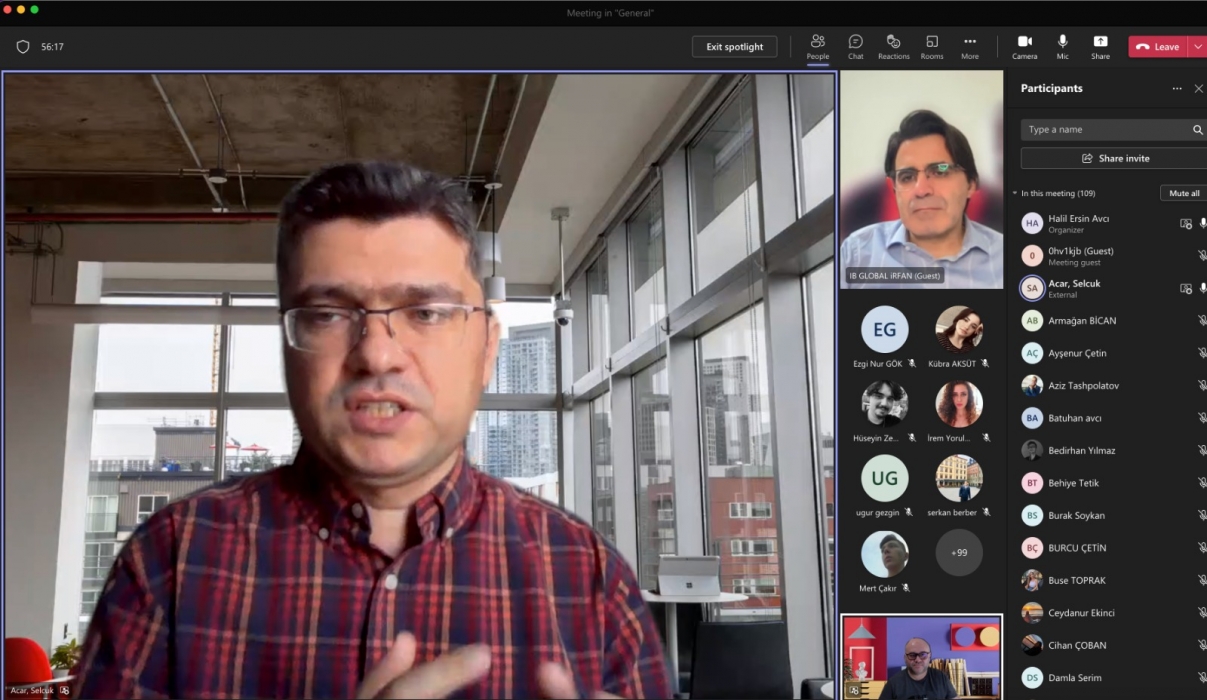This screenshot has width=1207, height=700.
Task: Open the Reactions menu
Action: tap(893, 46)
